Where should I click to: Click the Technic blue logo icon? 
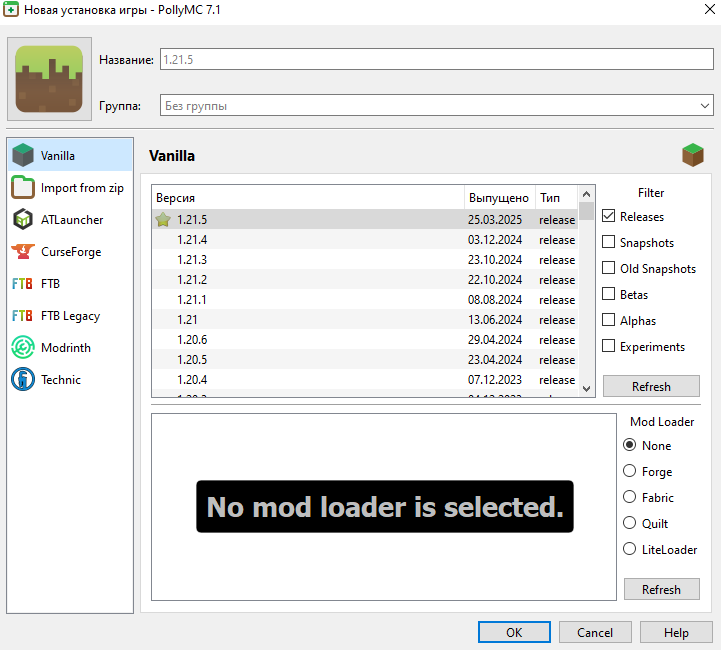tap(23, 379)
